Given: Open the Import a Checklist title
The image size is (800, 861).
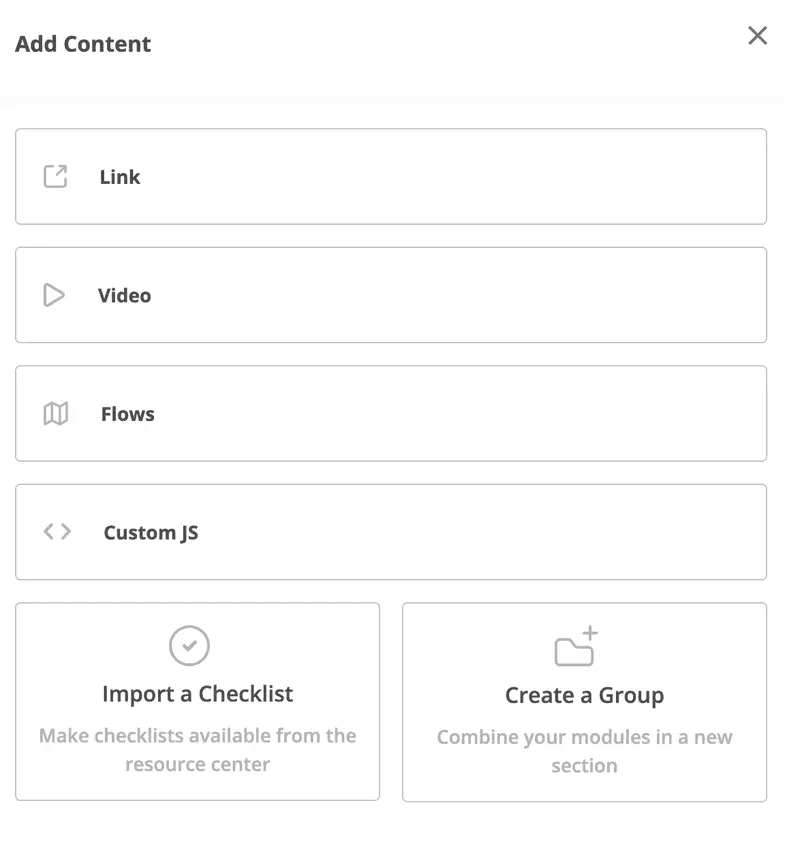Looking at the screenshot, I should [x=197, y=694].
